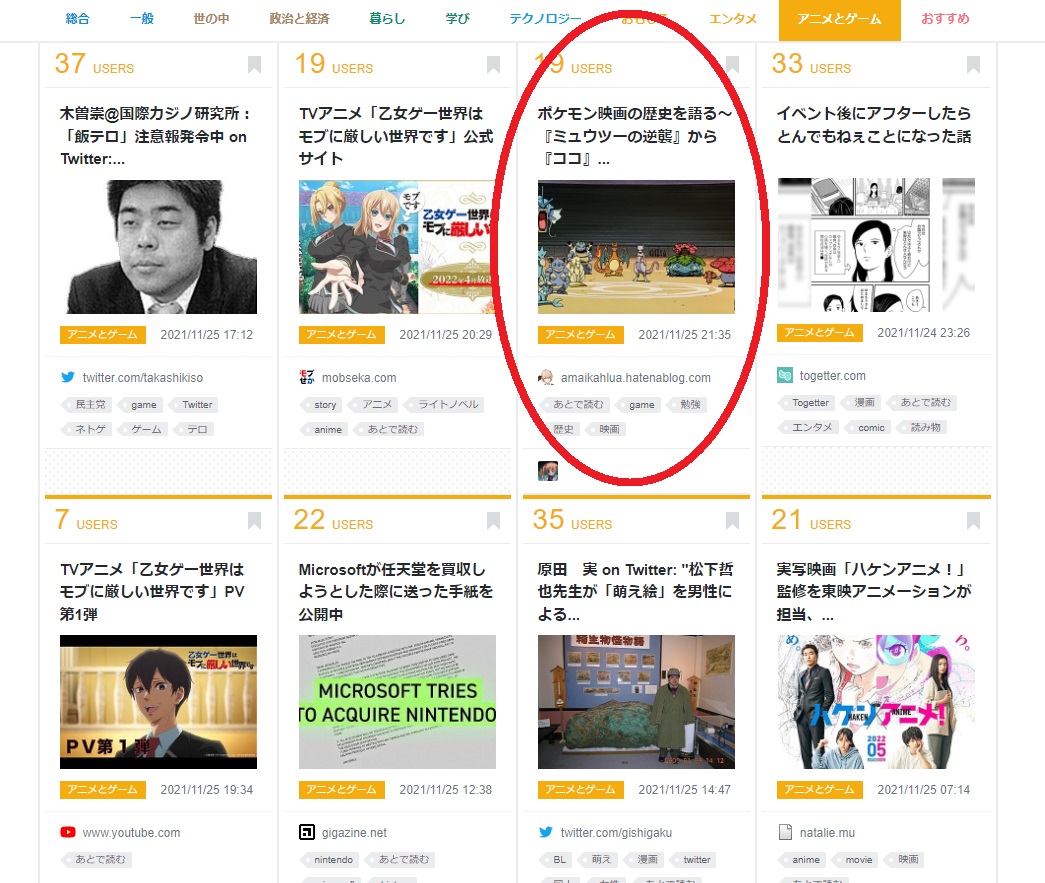Open Microsoftが任天堂を買収 article title
This screenshot has width=1045, height=883.
pyautogui.click(x=396, y=592)
